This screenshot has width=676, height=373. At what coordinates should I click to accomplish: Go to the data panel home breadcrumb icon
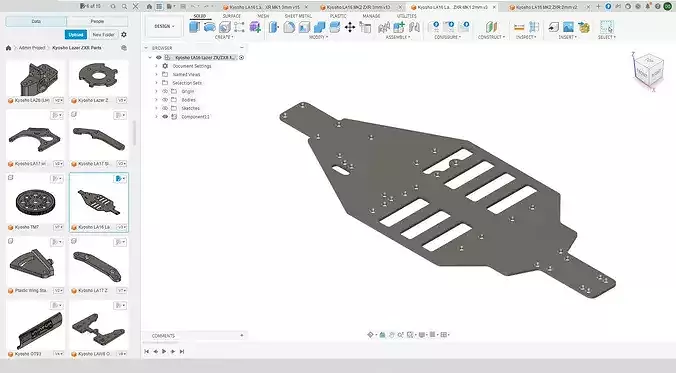pyautogui.click(x=8, y=48)
